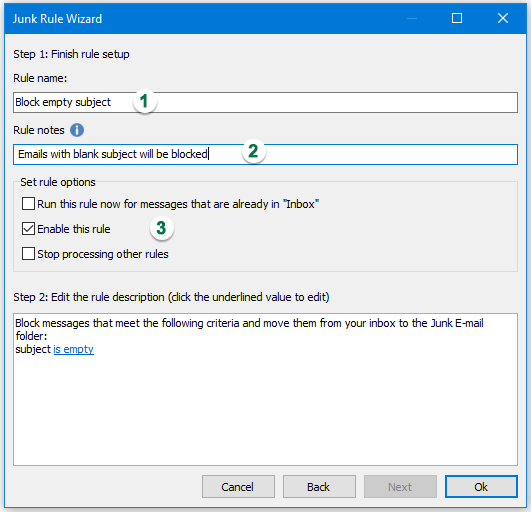Screen dimensions: 531x512
Task: Click the greyed-out Next button
Action: pyautogui.click(x=400, y=487)
